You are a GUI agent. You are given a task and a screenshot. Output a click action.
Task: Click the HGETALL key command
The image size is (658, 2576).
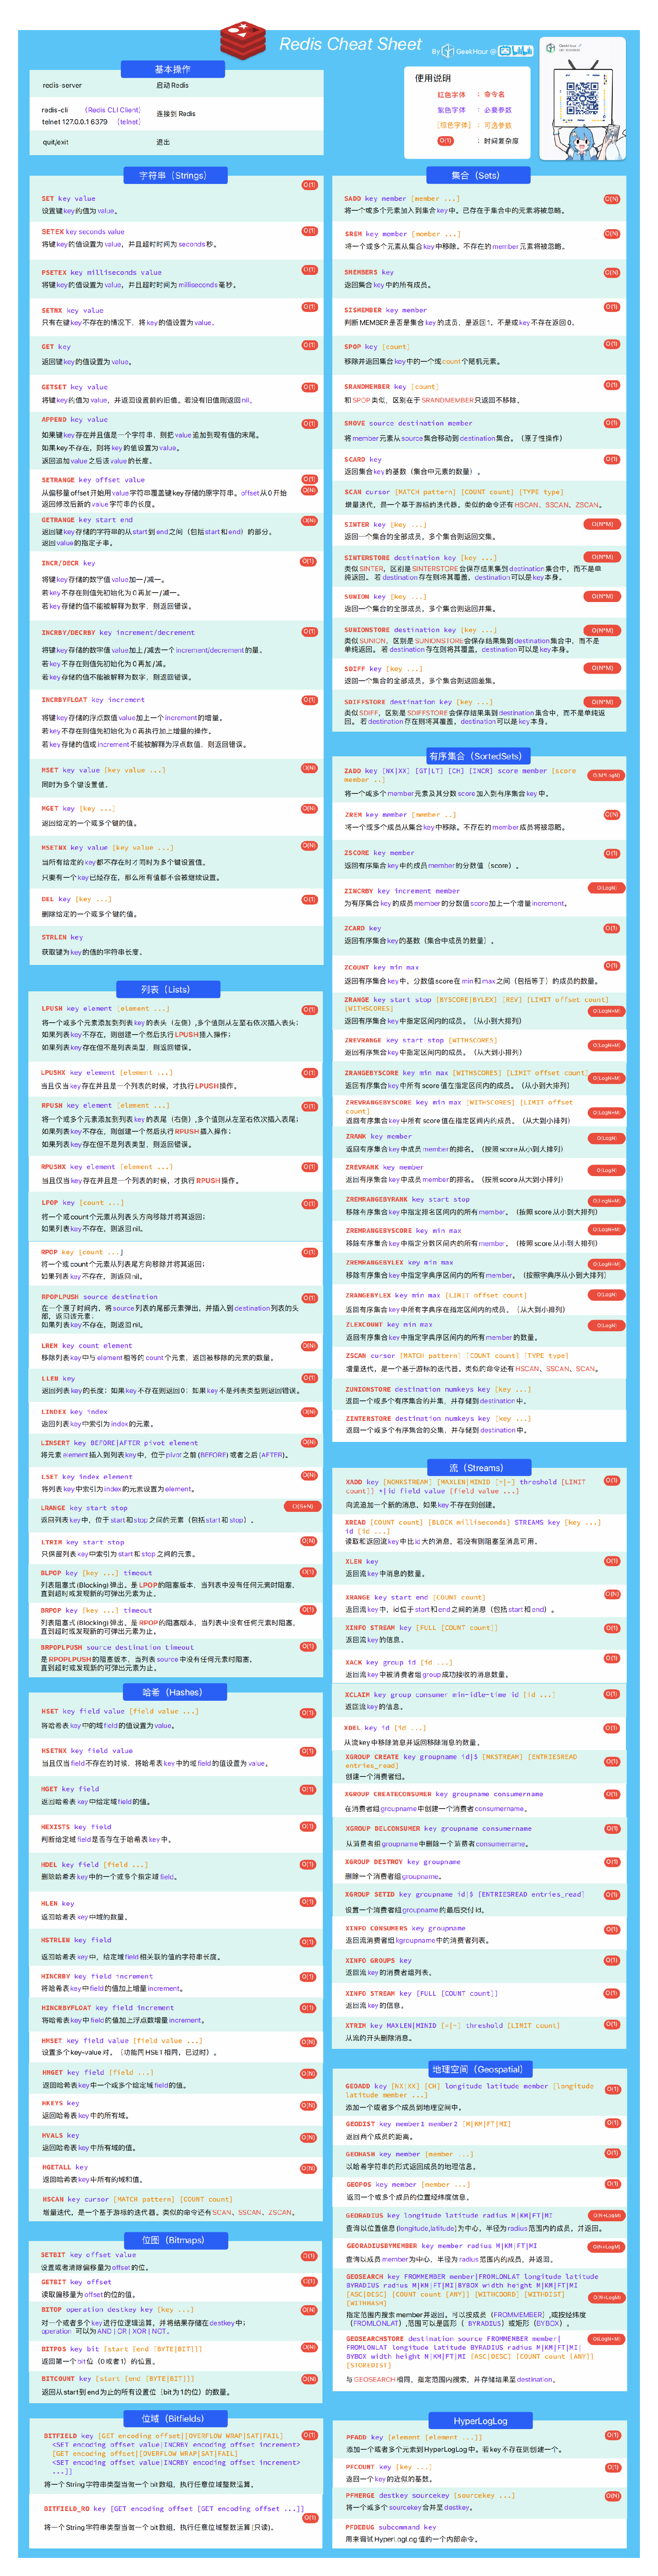65,2167
